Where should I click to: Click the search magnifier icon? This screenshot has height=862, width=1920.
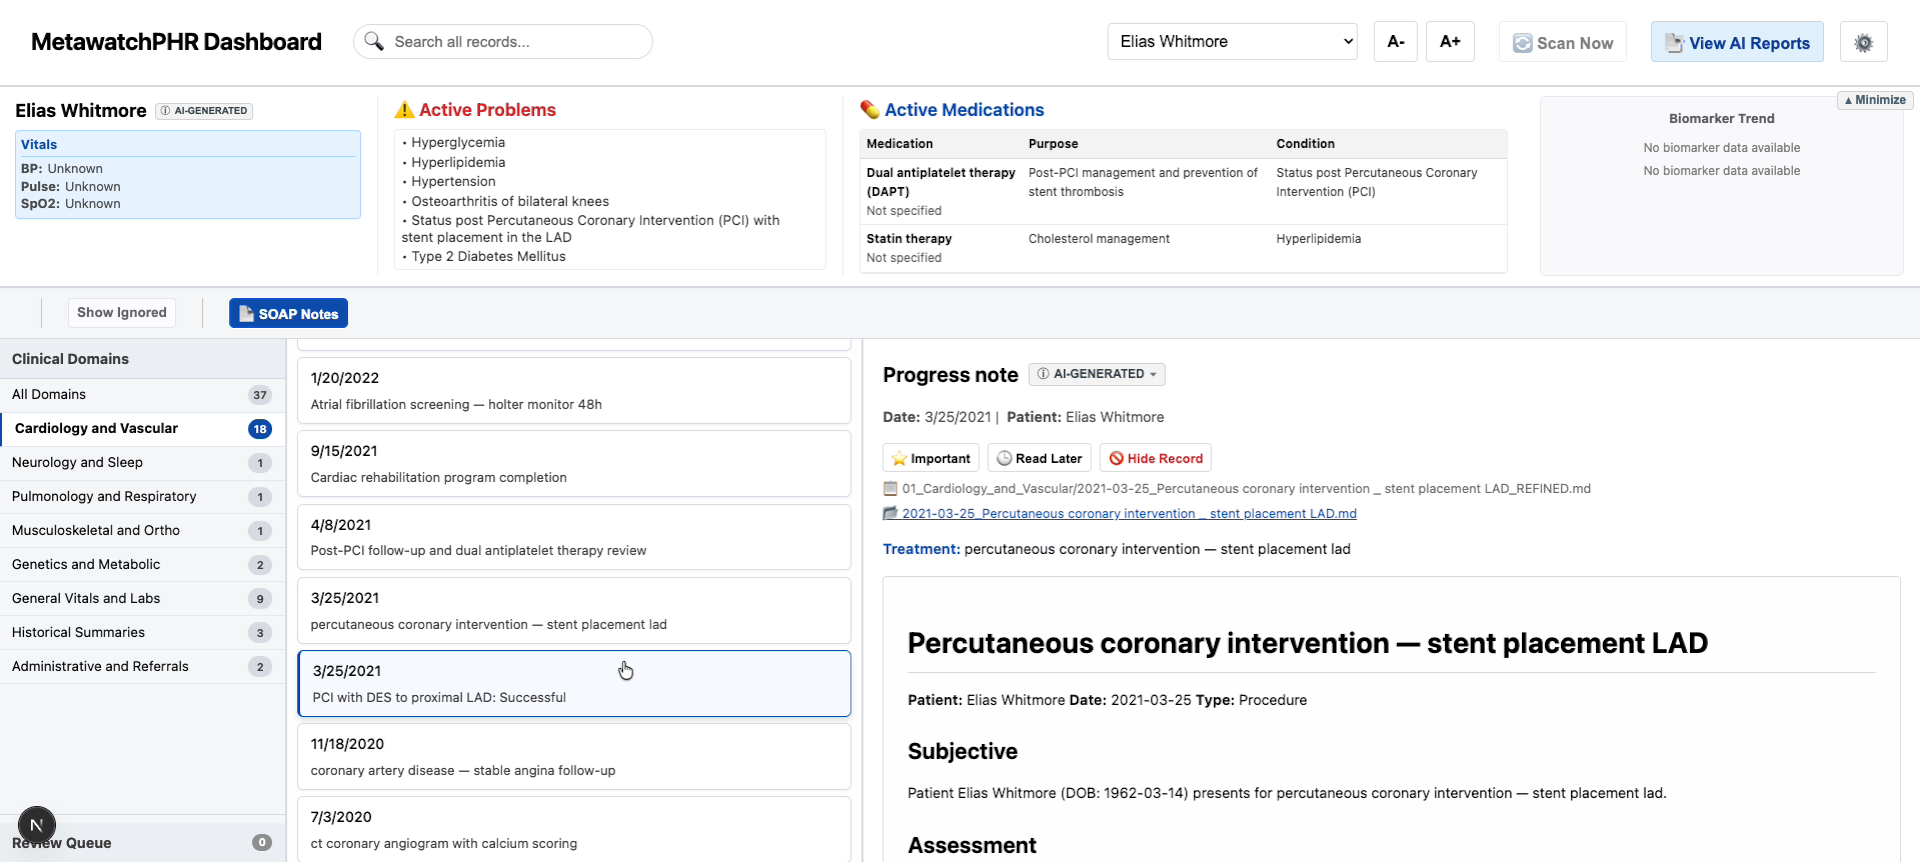pyautogui.click(x=374, y=41)
